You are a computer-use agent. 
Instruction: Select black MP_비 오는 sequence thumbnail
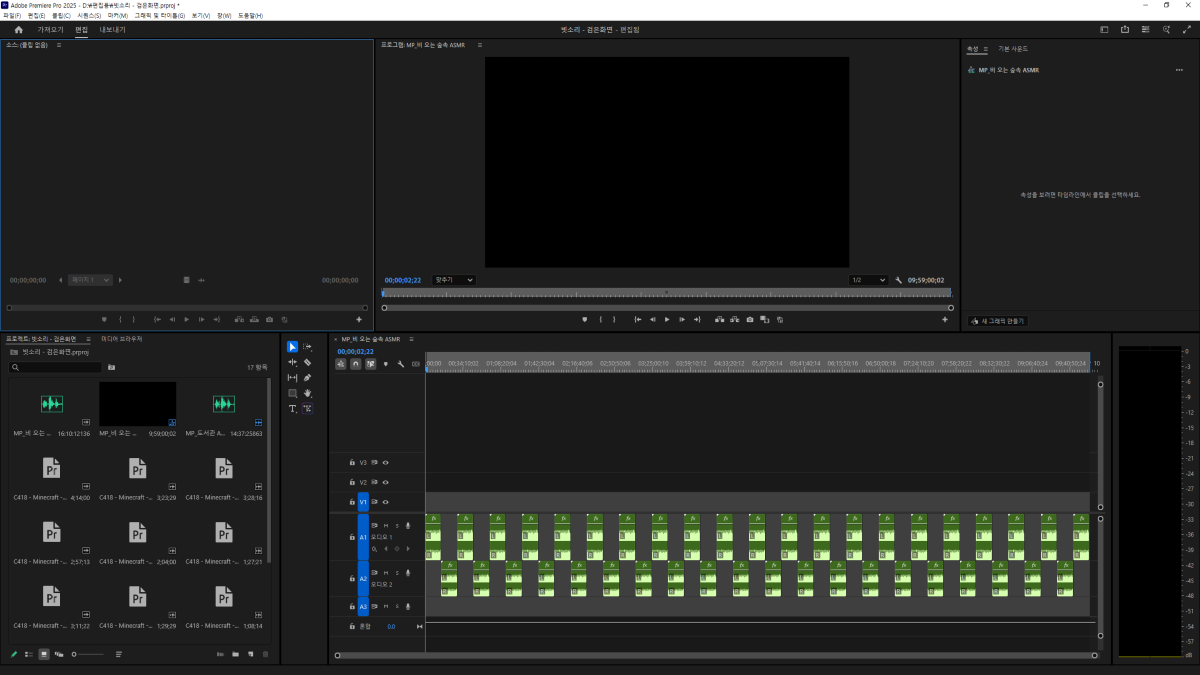137,404
